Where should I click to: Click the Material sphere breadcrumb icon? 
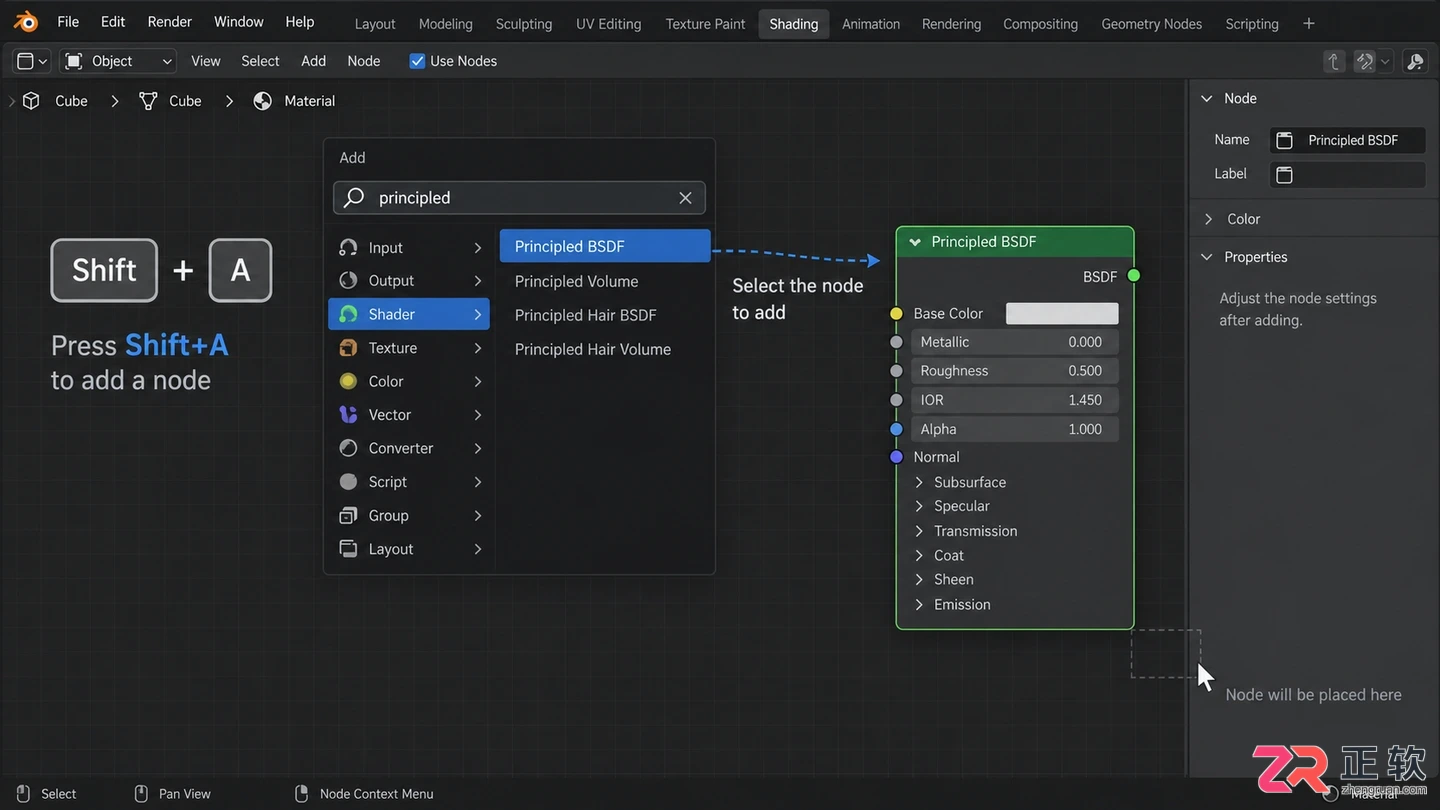click(263, 101)
